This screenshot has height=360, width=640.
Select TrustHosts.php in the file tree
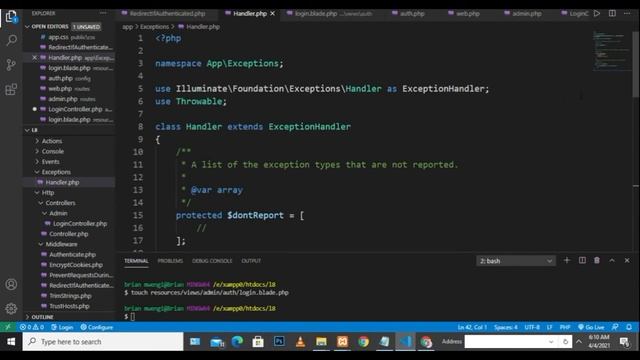click(69, 306)
